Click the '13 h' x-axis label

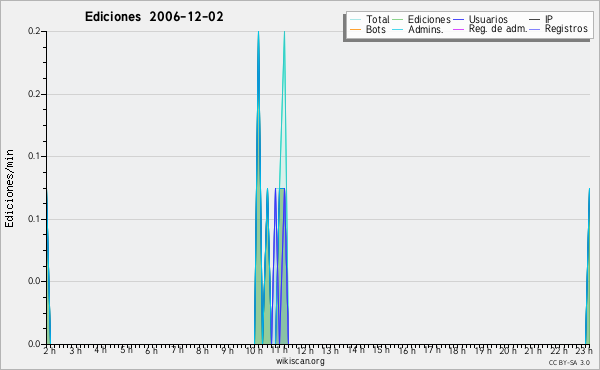(x=330, y=350)
